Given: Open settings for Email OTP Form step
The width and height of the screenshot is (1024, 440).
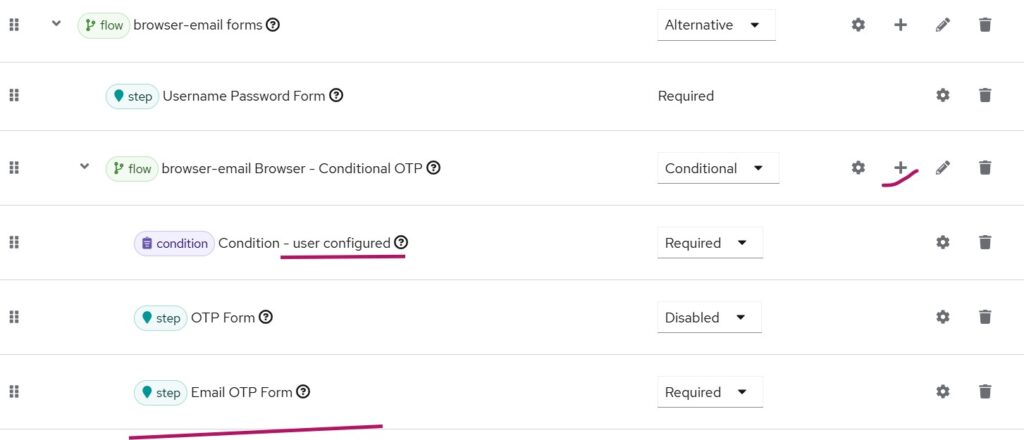Looking at the screenshot, I should click(x=942, y=392).
